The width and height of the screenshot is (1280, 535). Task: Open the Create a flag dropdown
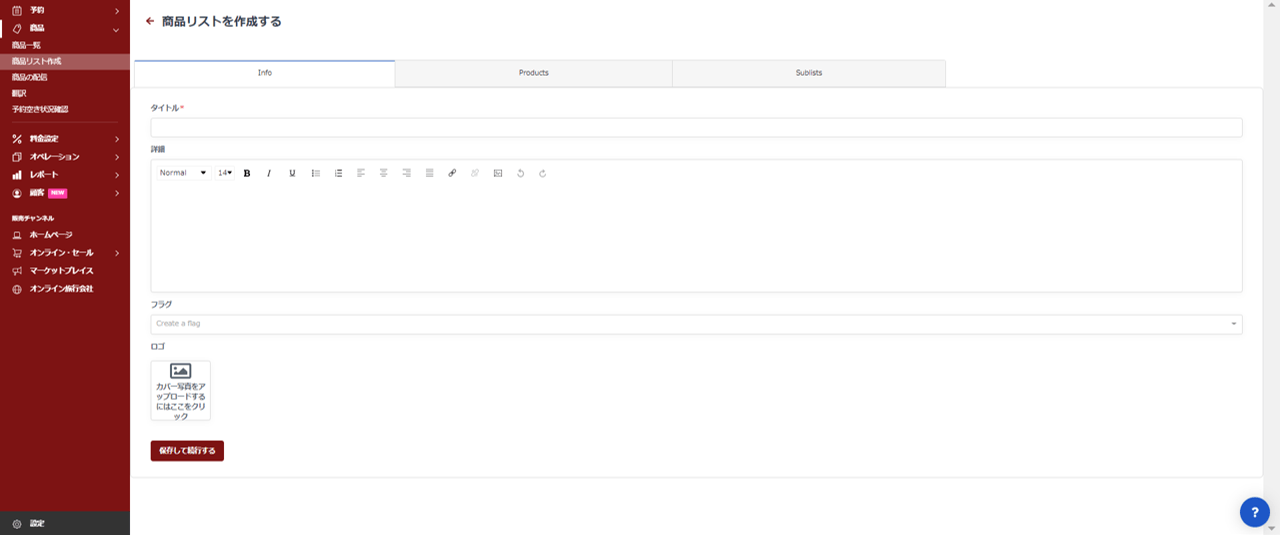(x=696, y=324)
